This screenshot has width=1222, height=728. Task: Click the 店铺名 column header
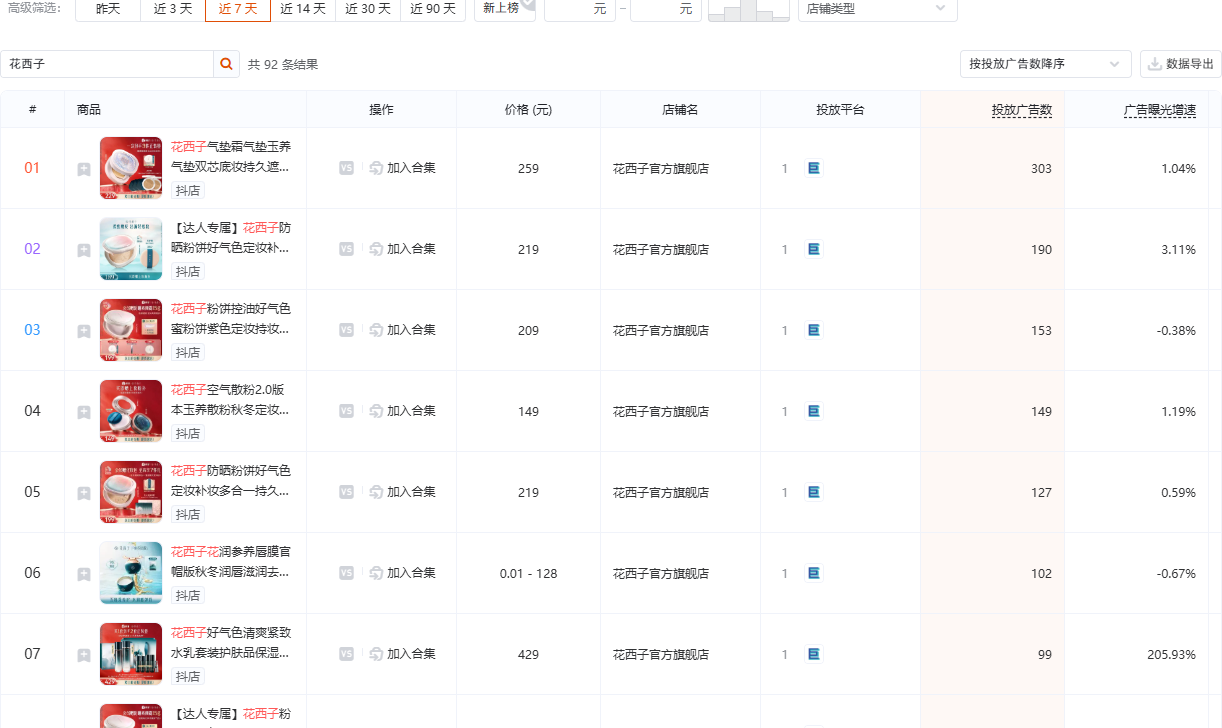(x=680, y=110)
